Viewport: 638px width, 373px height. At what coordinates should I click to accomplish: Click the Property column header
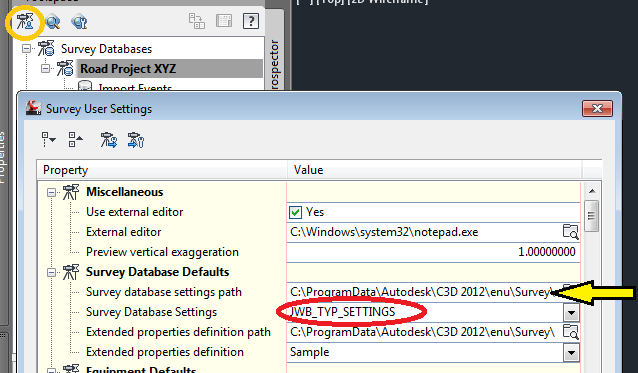coord(162,170)
